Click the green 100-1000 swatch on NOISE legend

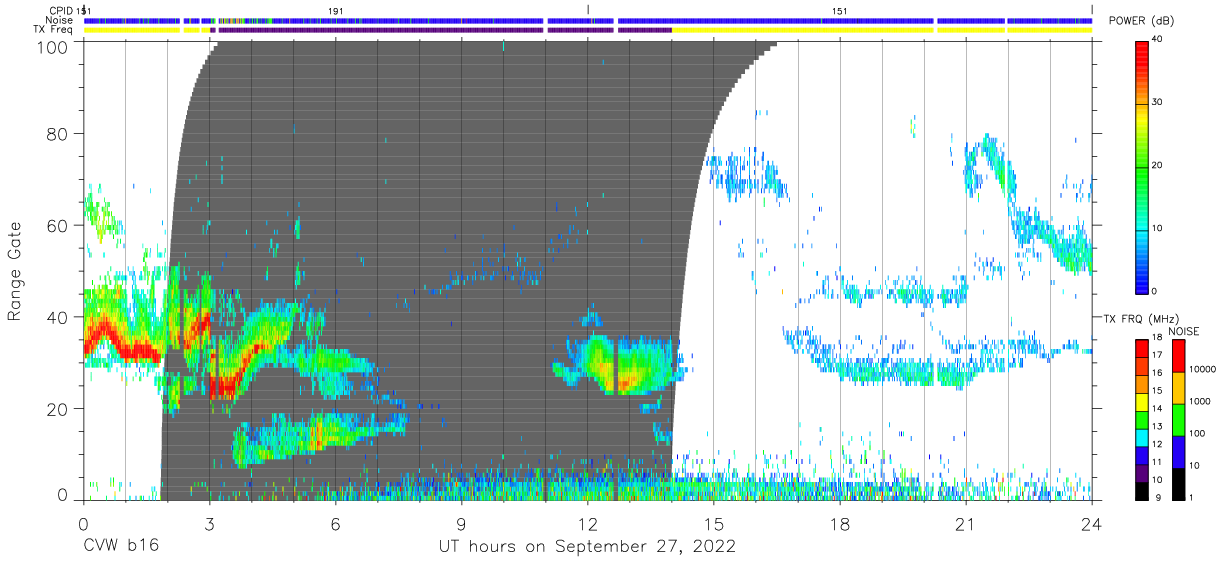tap(1179, 419)
